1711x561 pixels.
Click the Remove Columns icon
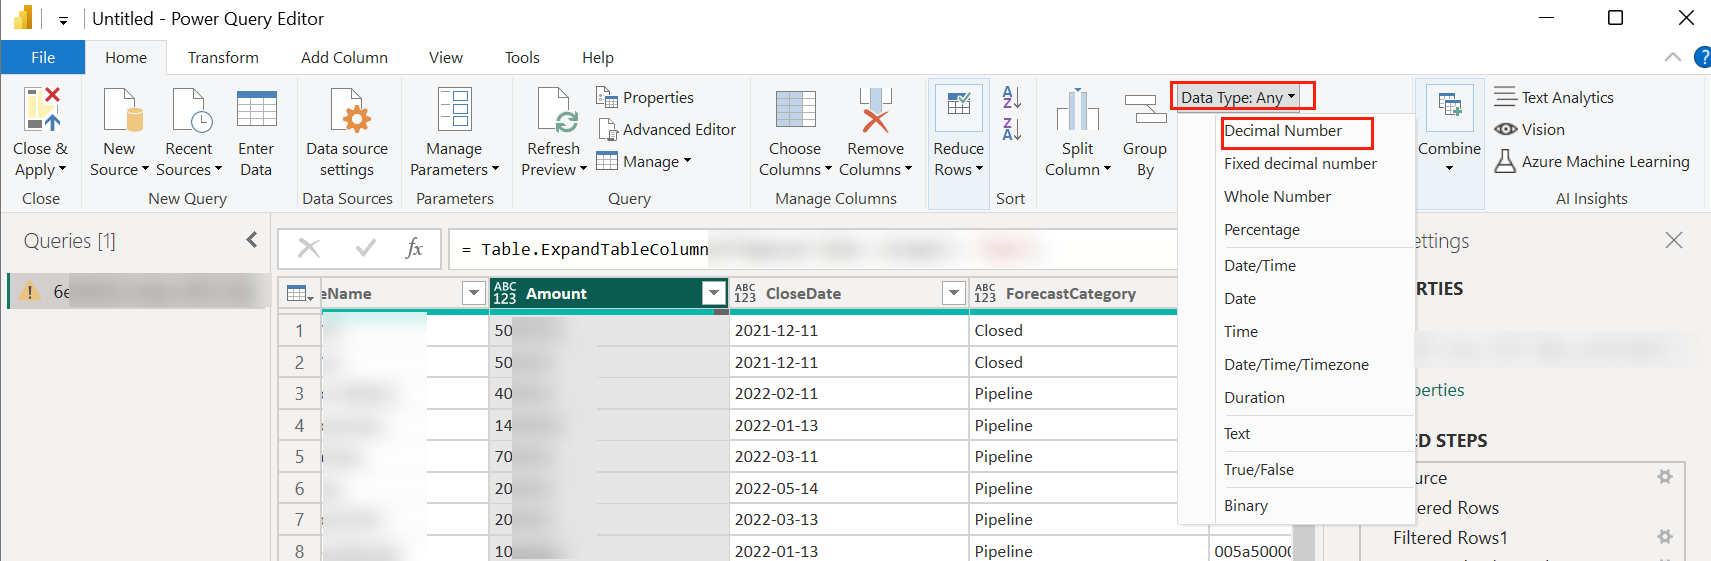pyautogui.click(x=876, y=110)
